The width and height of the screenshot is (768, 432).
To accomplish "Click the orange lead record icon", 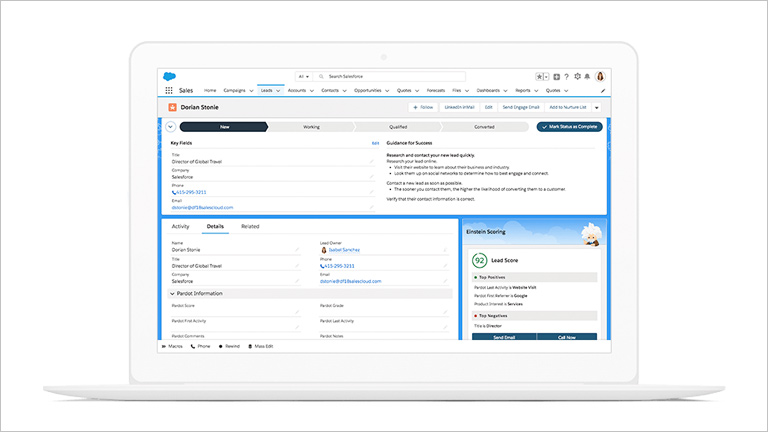I will tap(172, 107).
